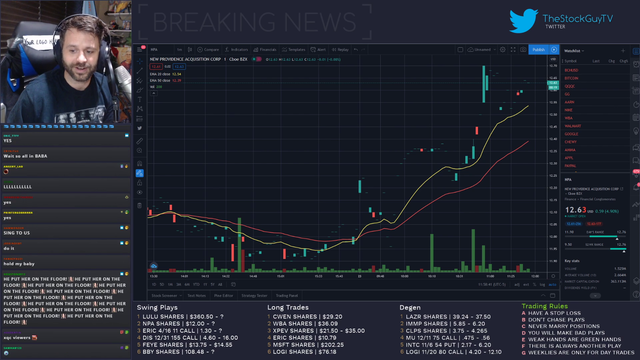Click the Twitter bird icon in left toolbar

tap(140, 128)
